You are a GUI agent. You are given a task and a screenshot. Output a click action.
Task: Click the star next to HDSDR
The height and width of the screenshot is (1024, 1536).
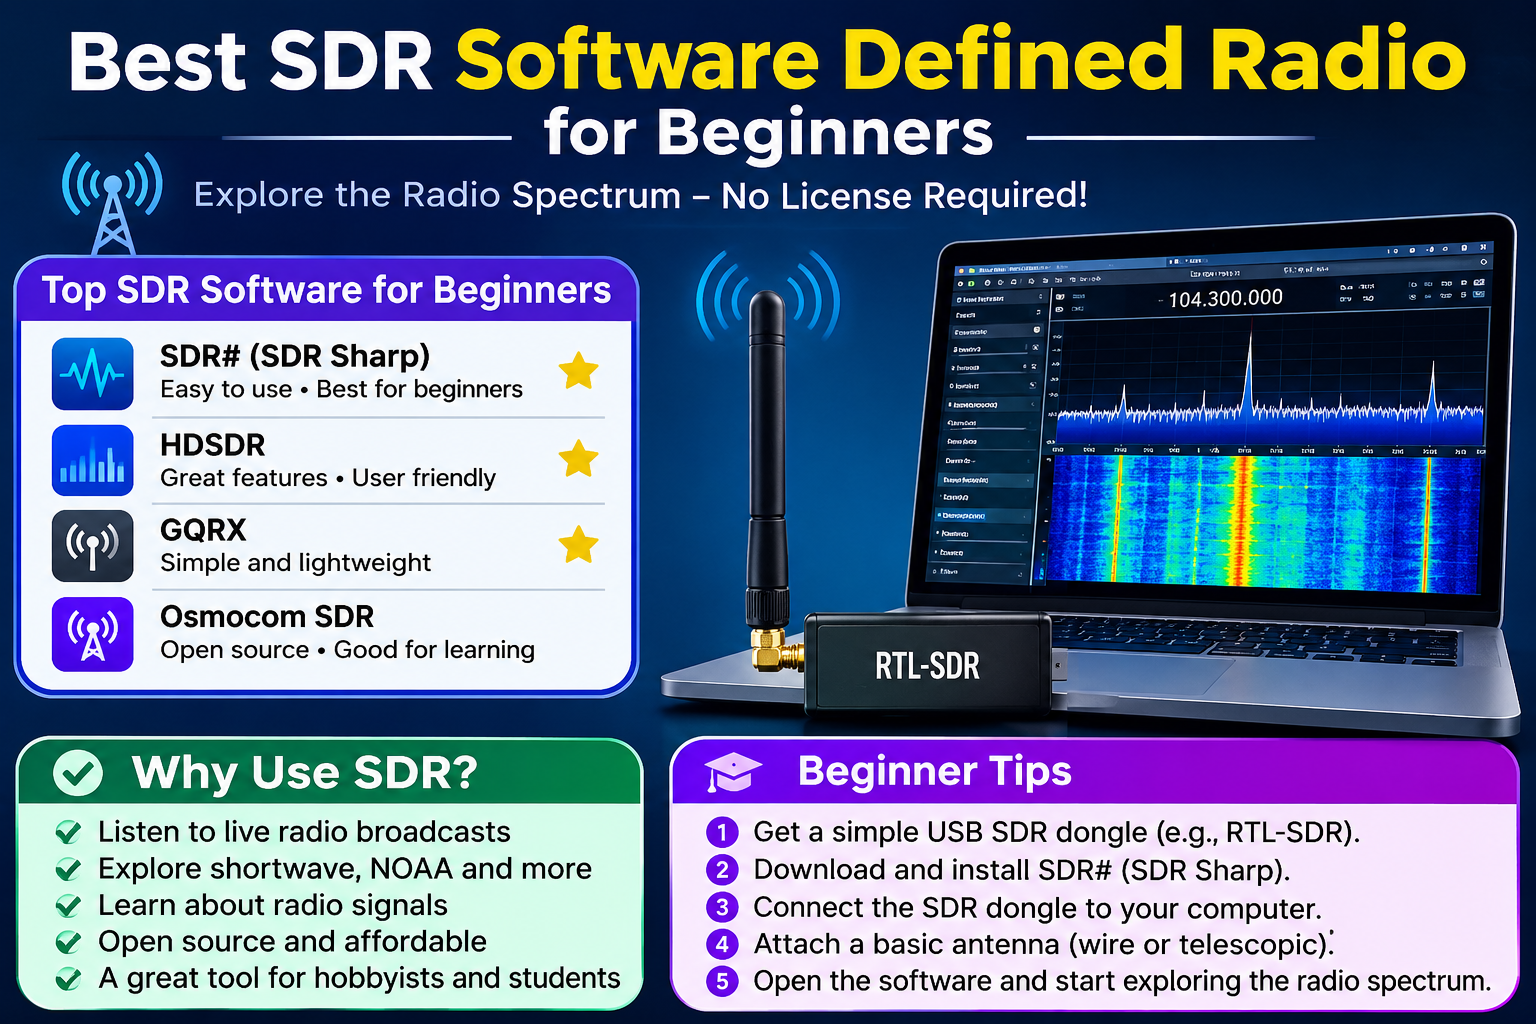tap(578, 458)
